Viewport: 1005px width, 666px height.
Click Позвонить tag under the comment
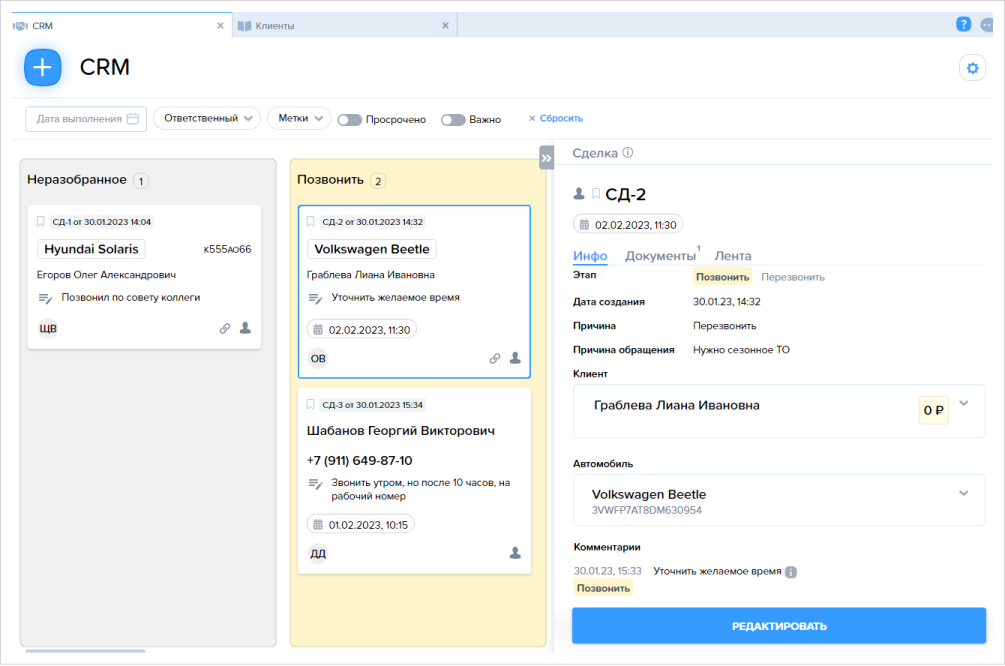pyautogui.click(x=603, y=588)
